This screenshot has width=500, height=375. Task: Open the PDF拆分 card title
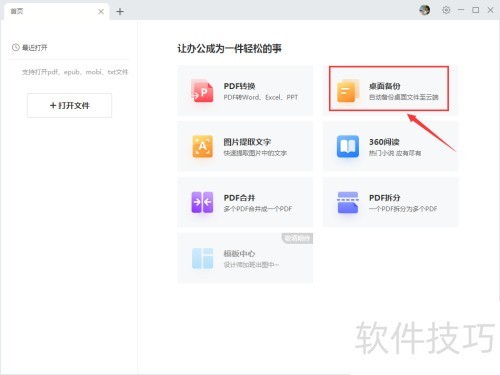pos(384,198)
